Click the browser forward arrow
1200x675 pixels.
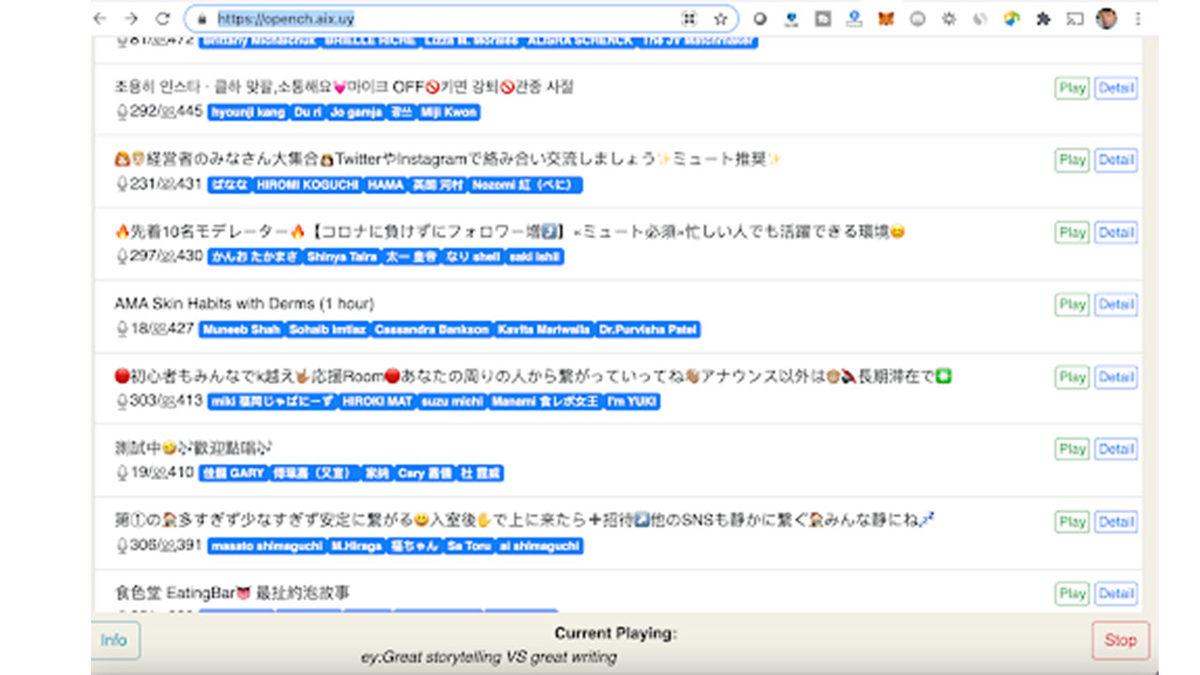click(131, 19)
